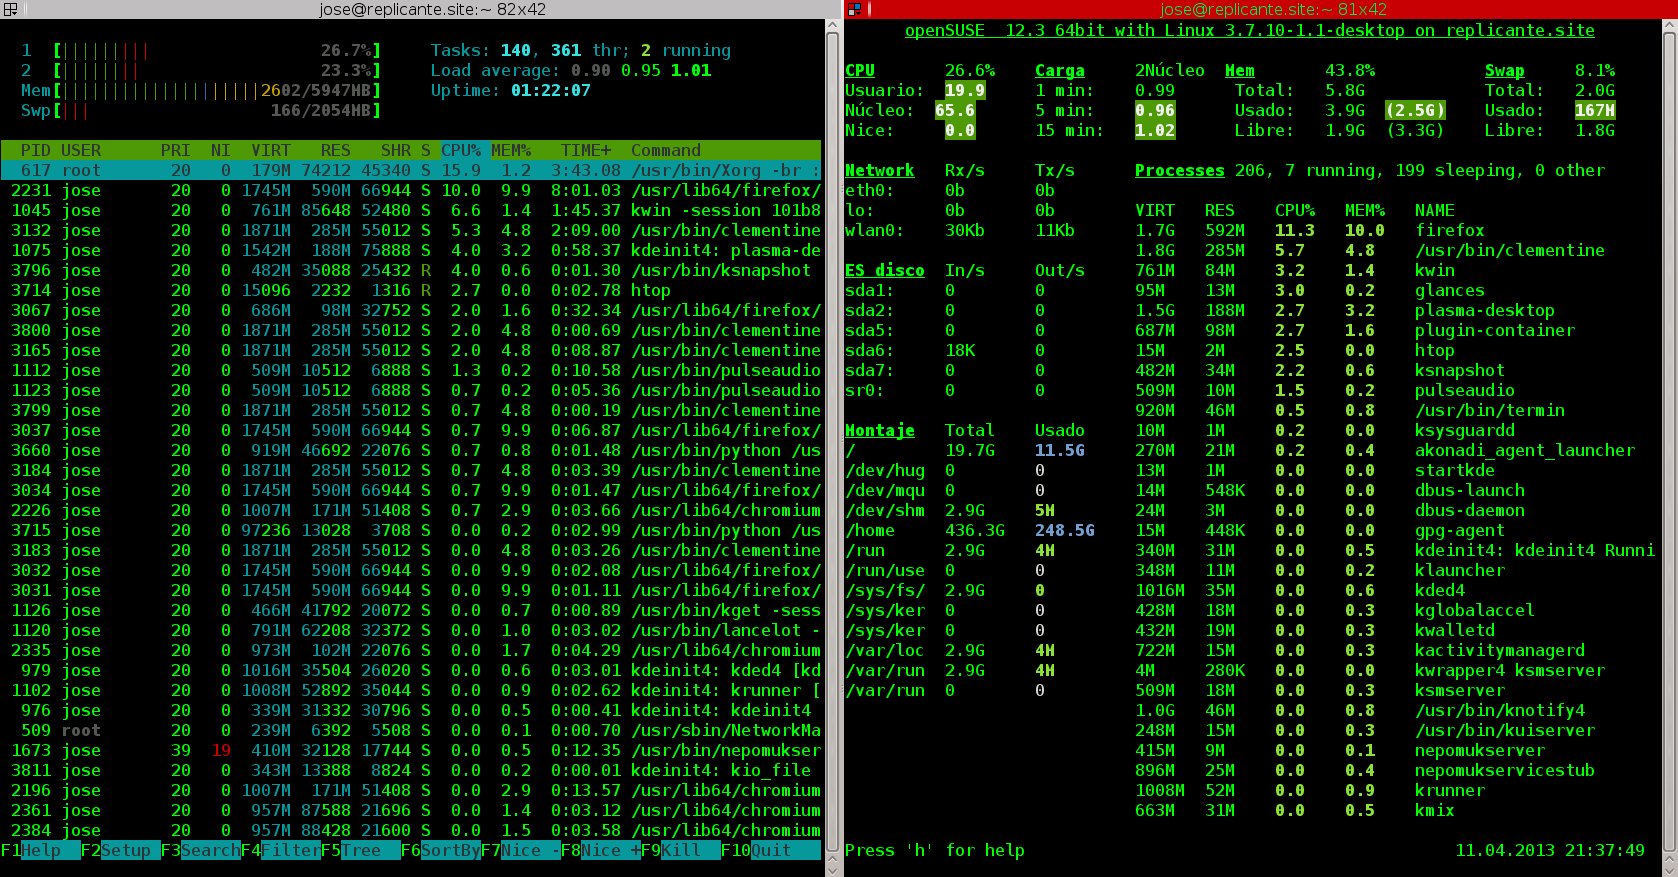Select the htop process row in htop
The width and height of the screenshot is (1678, 877).
pos(411,290)
